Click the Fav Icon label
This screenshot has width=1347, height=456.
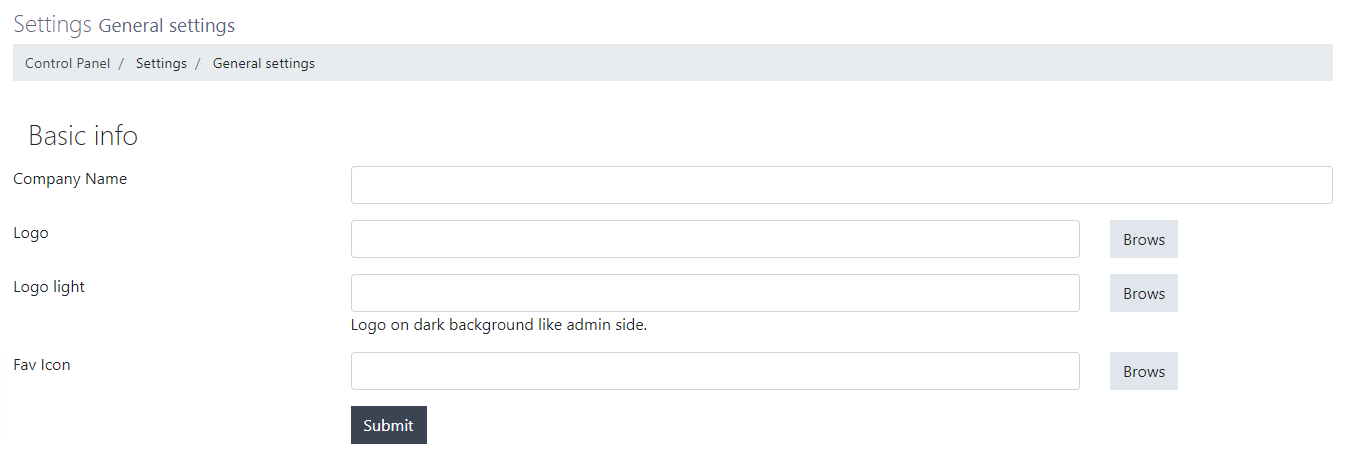tap(42, 365)
